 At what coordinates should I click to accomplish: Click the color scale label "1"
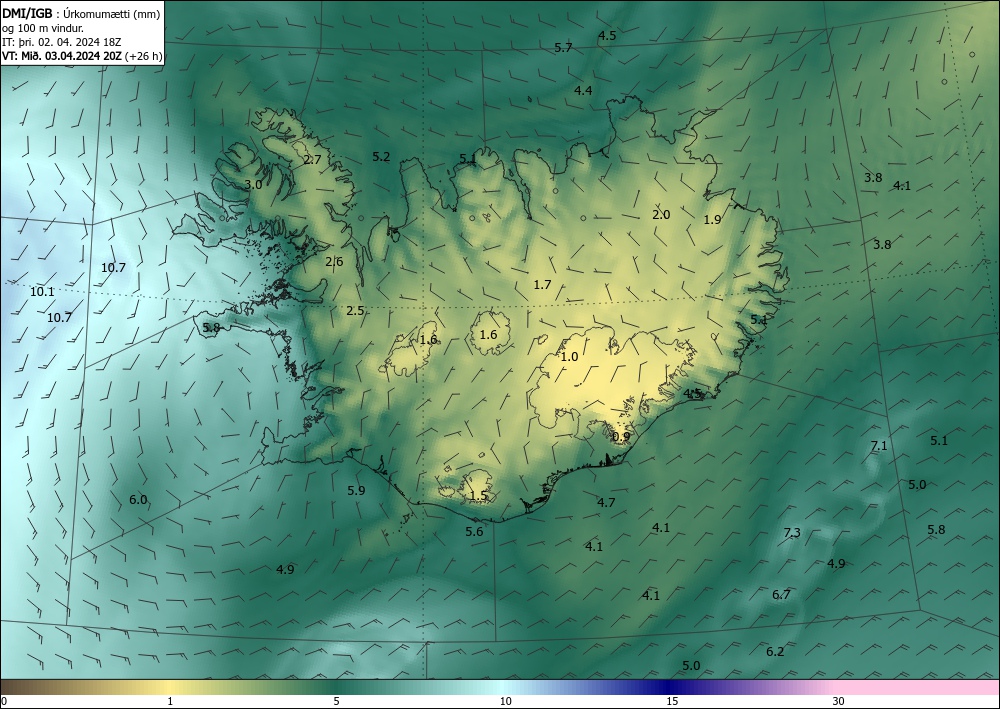[x=170, y=701]
